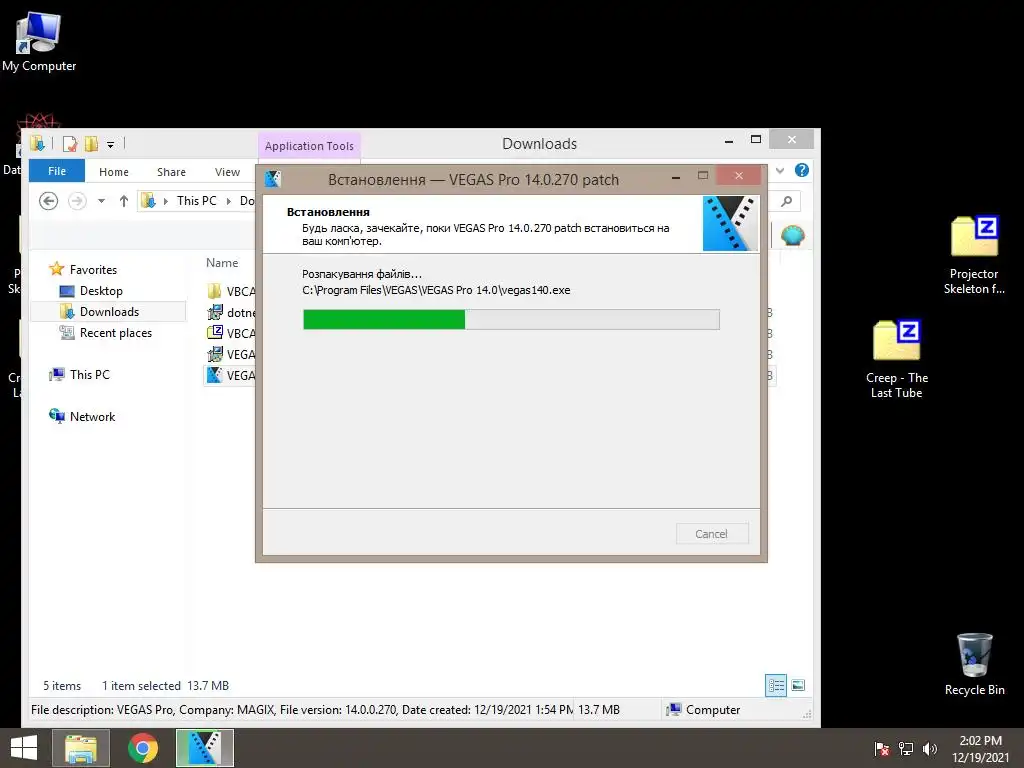The image size is (1024, 768).
Task: Minimize the VEGAS Pro patch installer
Action: coord(676,177)
